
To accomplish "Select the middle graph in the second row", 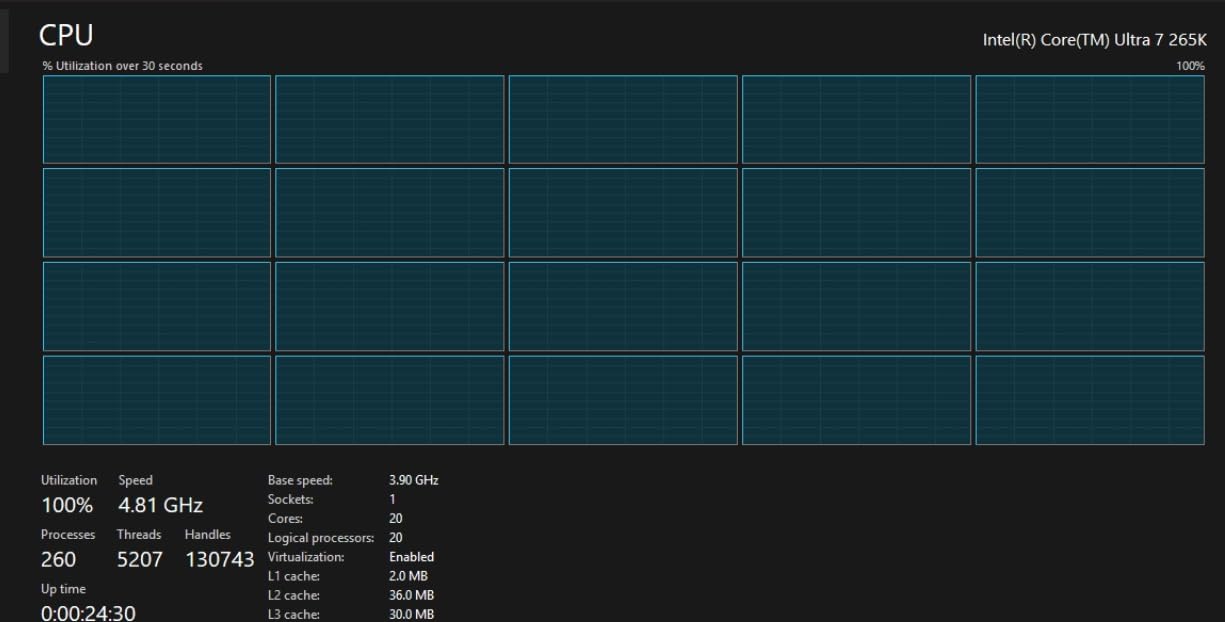I will pyautogui.click(x=623, y=213).
